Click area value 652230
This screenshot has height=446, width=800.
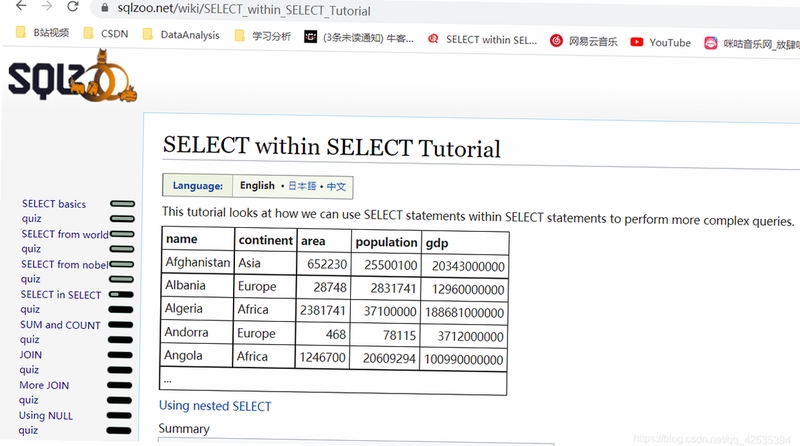coord(327,264)
